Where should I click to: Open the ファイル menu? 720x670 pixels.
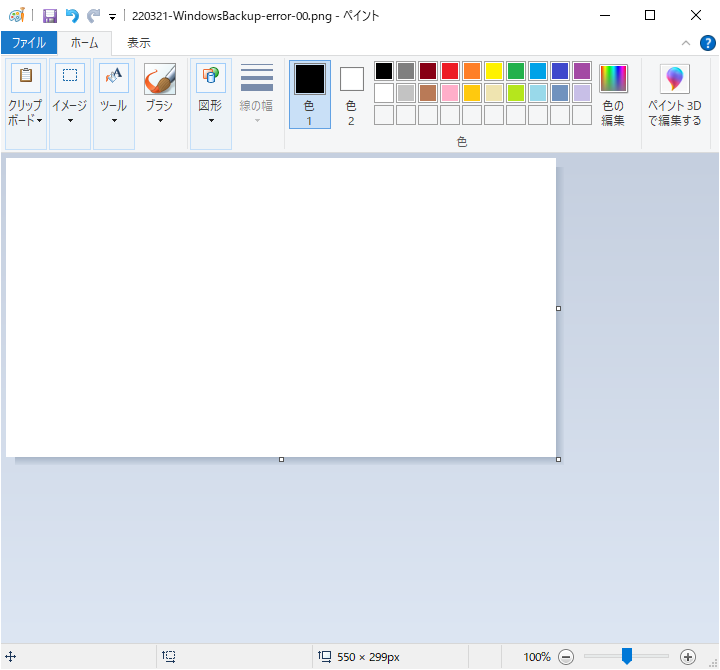coord(29,43)
